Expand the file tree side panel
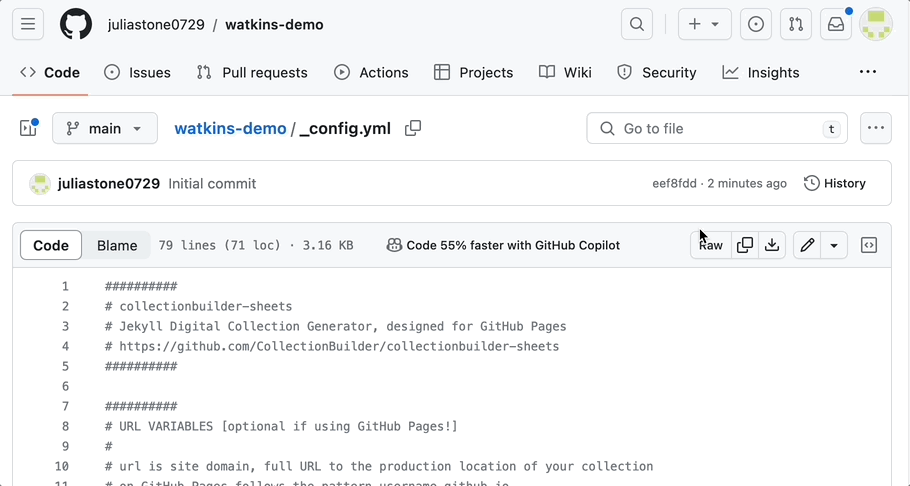 (x=28, y=128)
